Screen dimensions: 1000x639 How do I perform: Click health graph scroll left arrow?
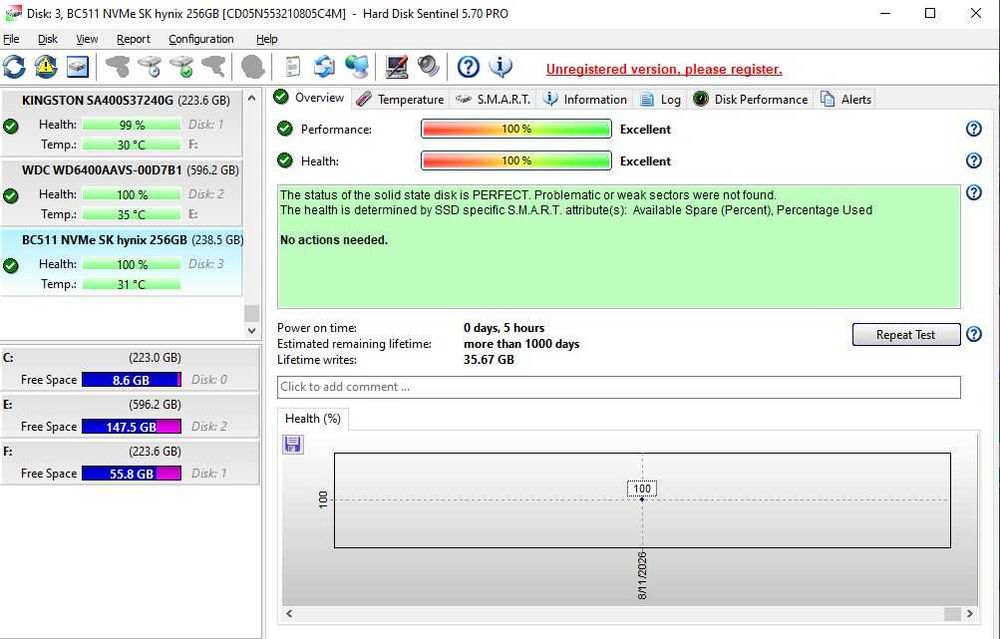[x=289, y=613]
